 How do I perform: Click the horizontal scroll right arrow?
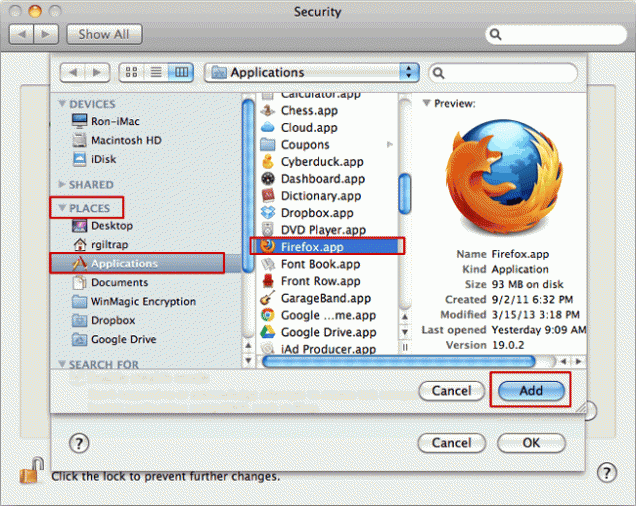(578, 361)
